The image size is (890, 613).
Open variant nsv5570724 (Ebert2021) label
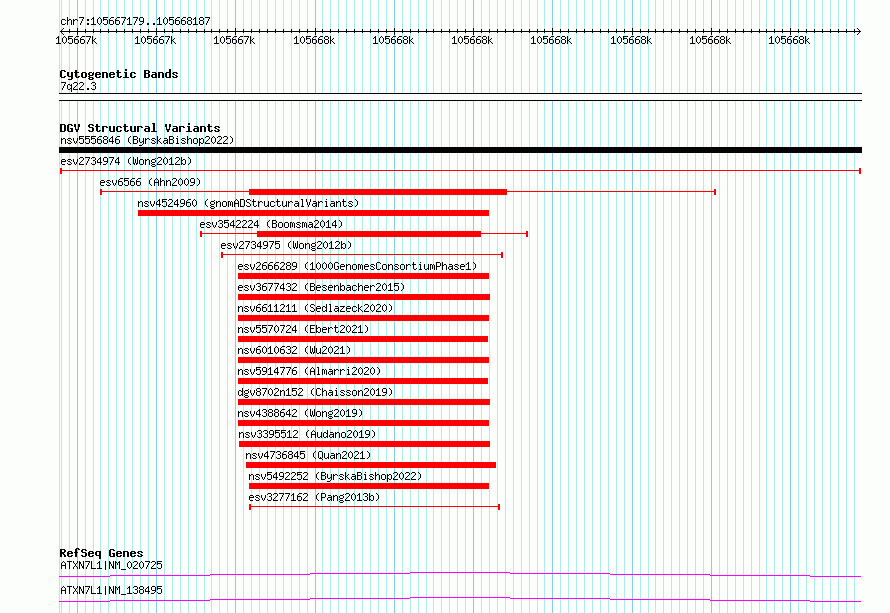pyautogui.click(x=303, y=329)
